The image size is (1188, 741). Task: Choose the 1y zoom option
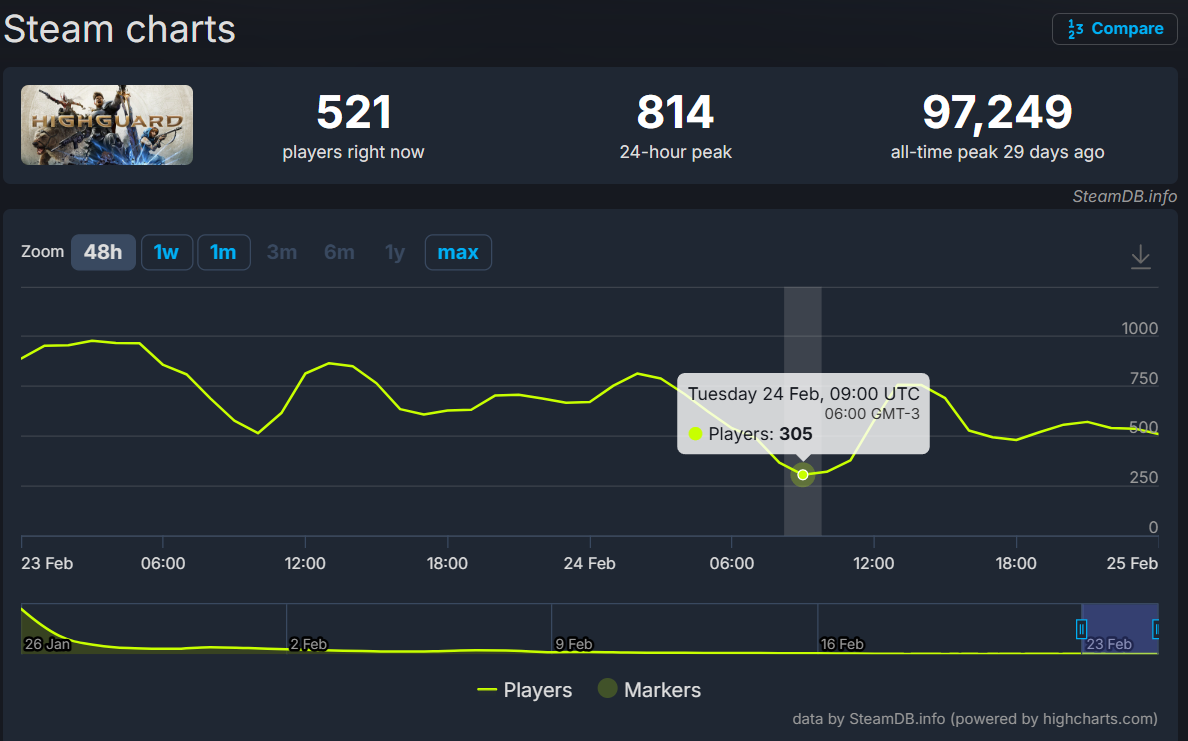(395, 252)
